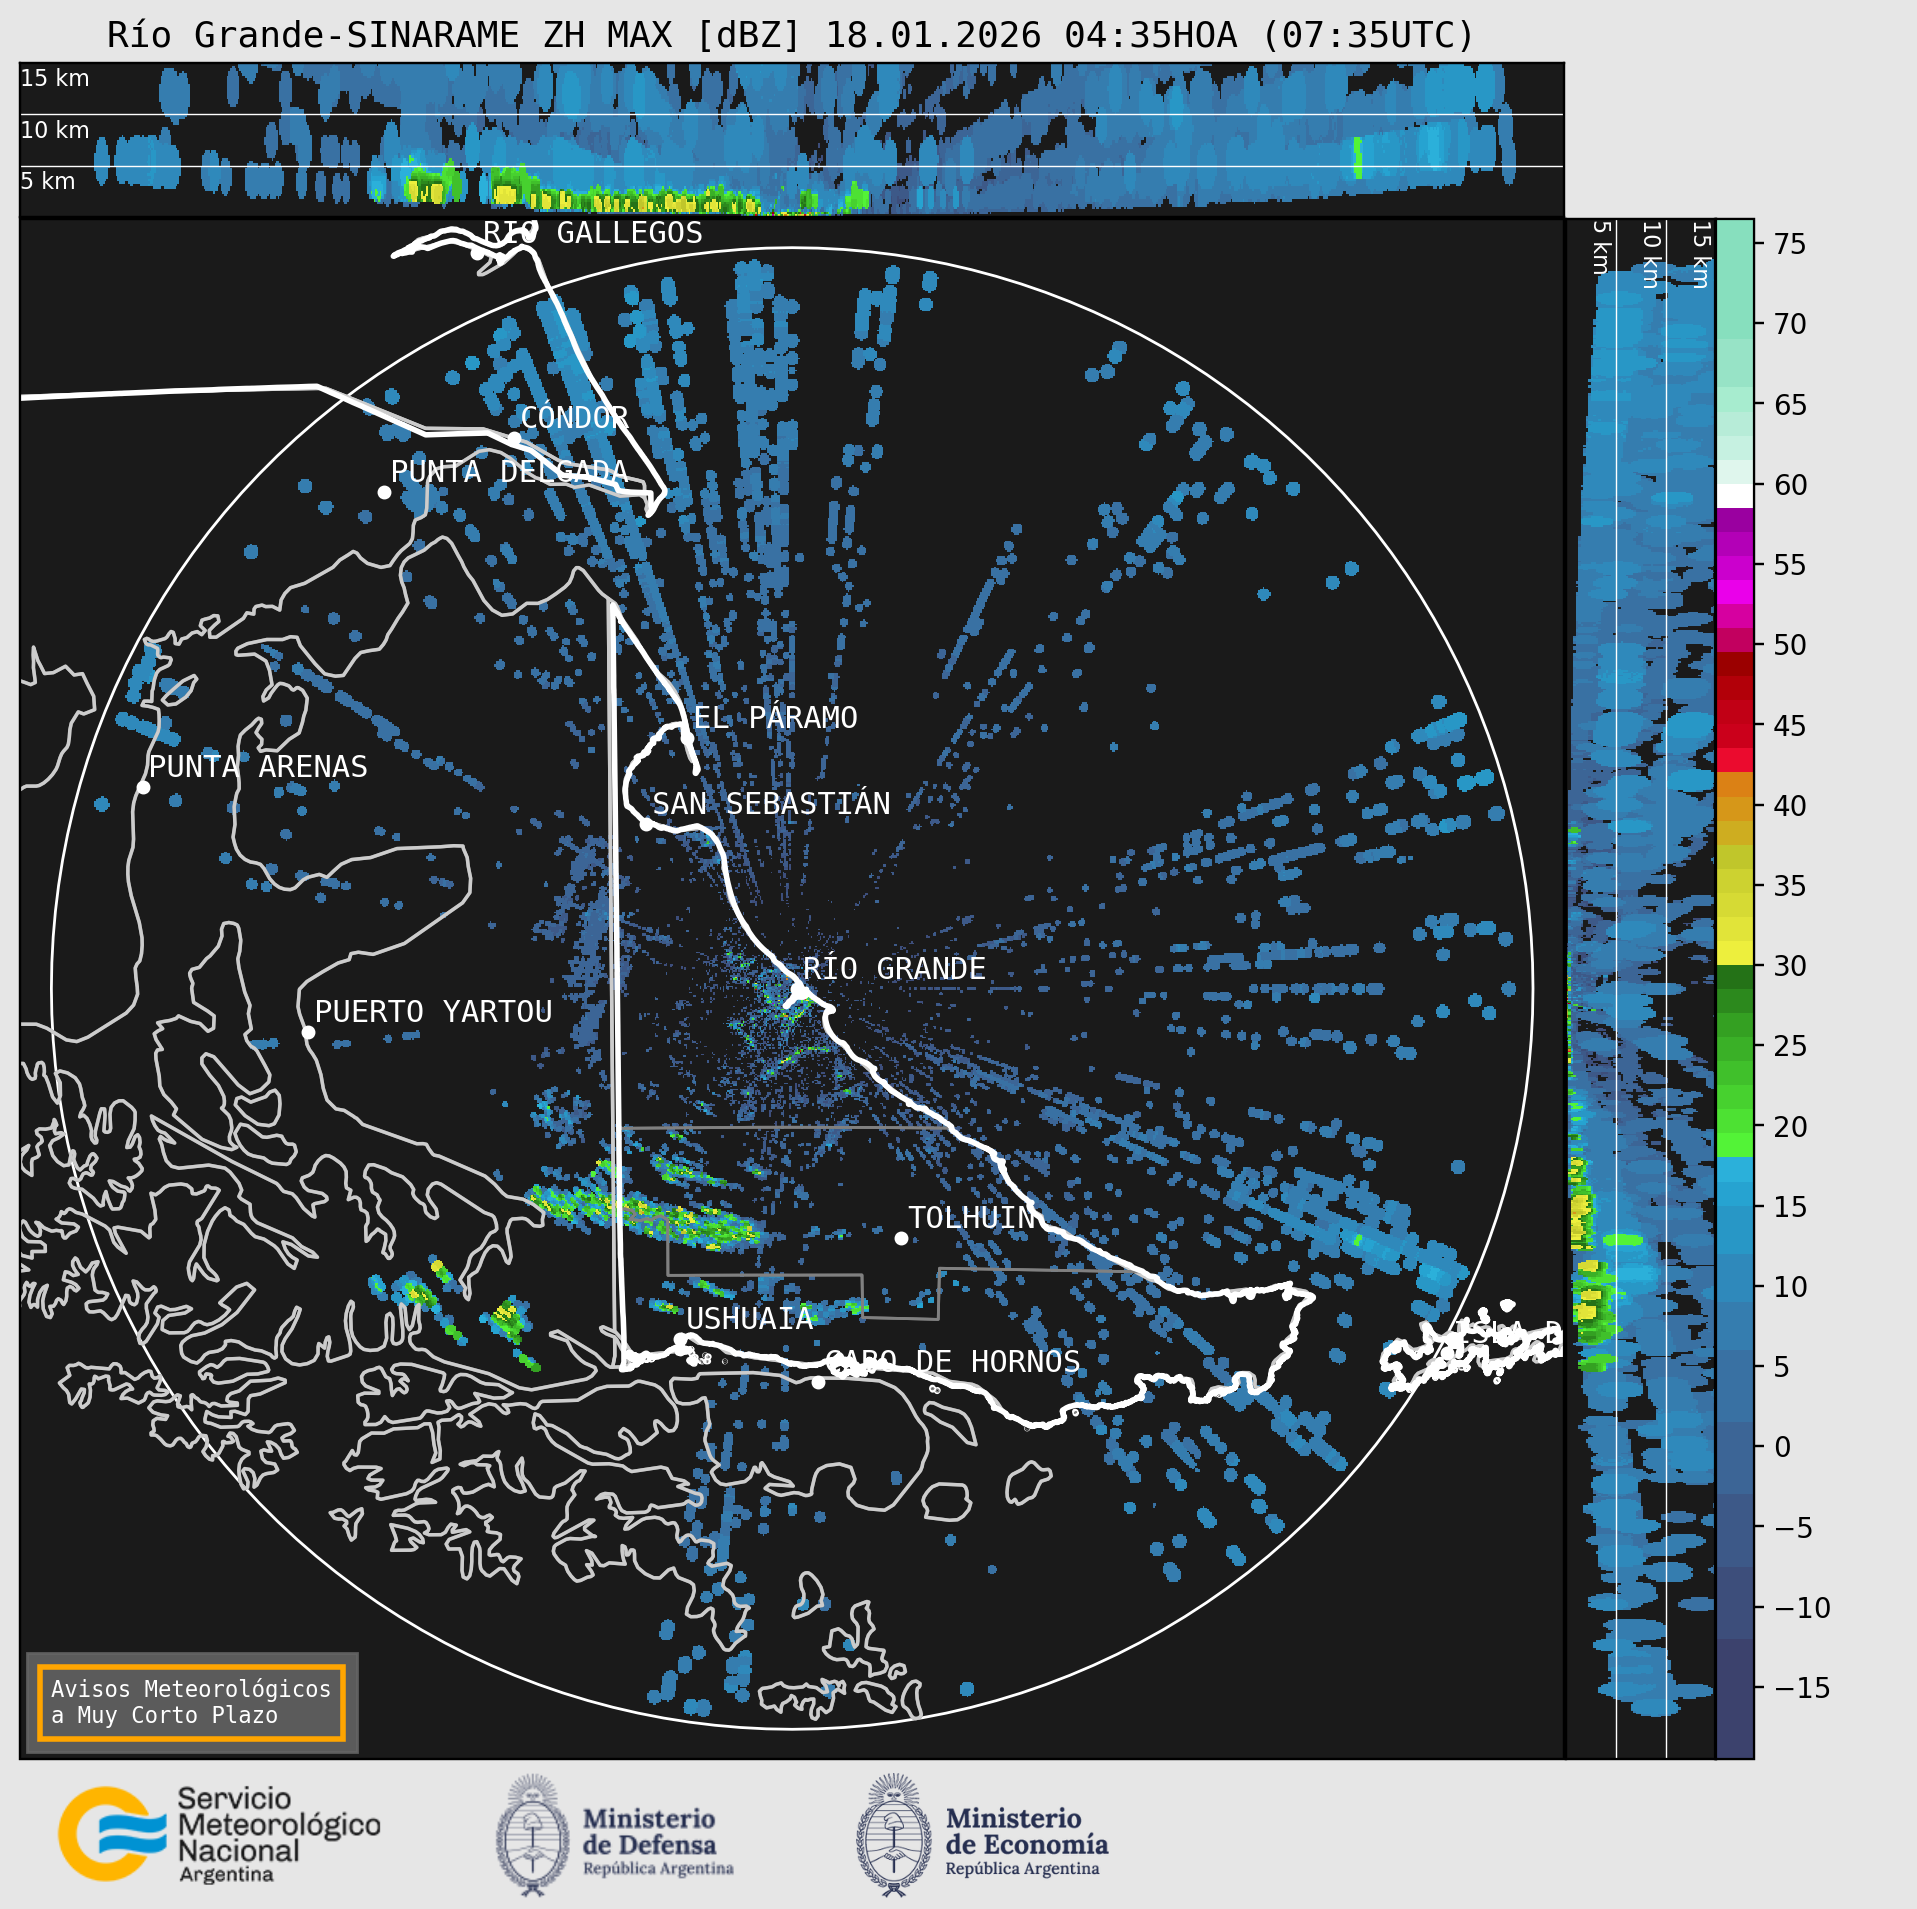Click the Ministerio de Economía emblem
Image resolution: width=1917 pixels, height=1909 pixels.
[x=894, y=1835]
